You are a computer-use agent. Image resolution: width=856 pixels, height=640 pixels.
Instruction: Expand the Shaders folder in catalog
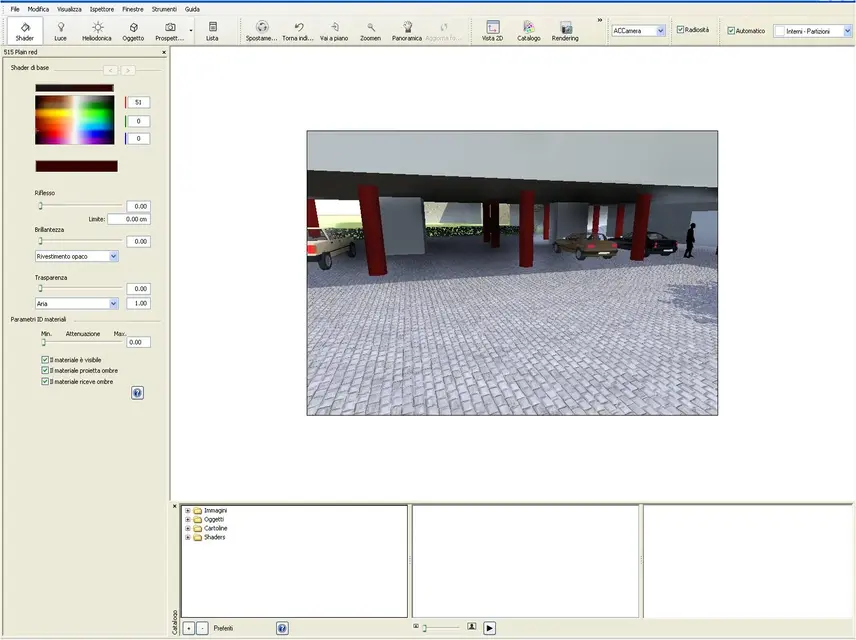click(188, 537)
